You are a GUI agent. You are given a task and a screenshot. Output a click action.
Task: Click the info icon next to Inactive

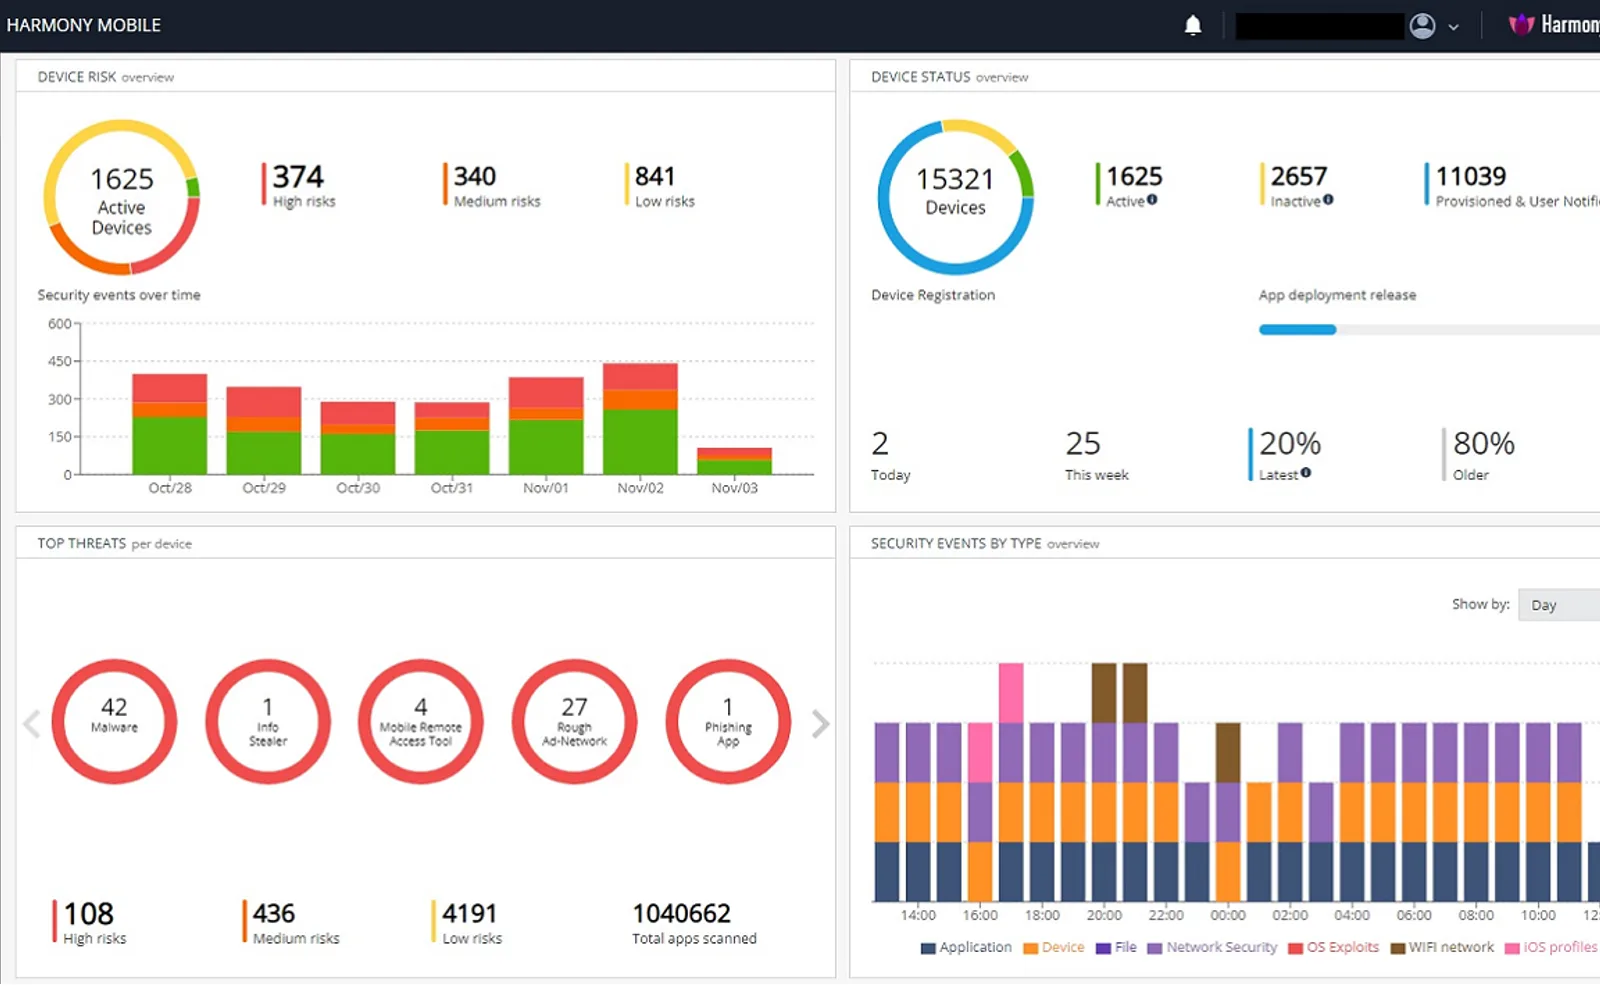(x=1328, y=200)
